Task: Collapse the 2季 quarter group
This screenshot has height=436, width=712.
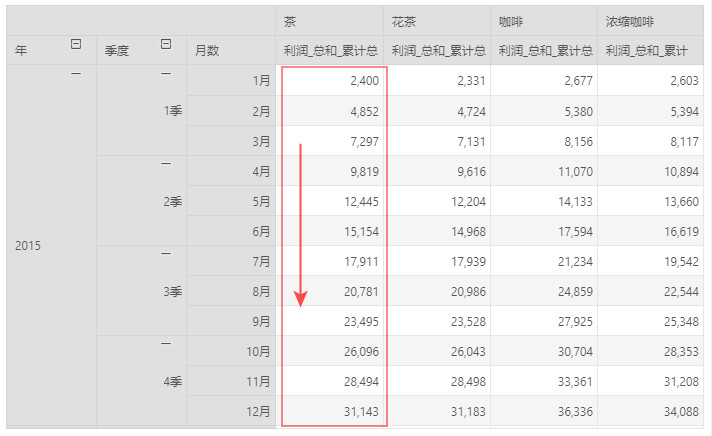Action: click(x=166, y=164)
